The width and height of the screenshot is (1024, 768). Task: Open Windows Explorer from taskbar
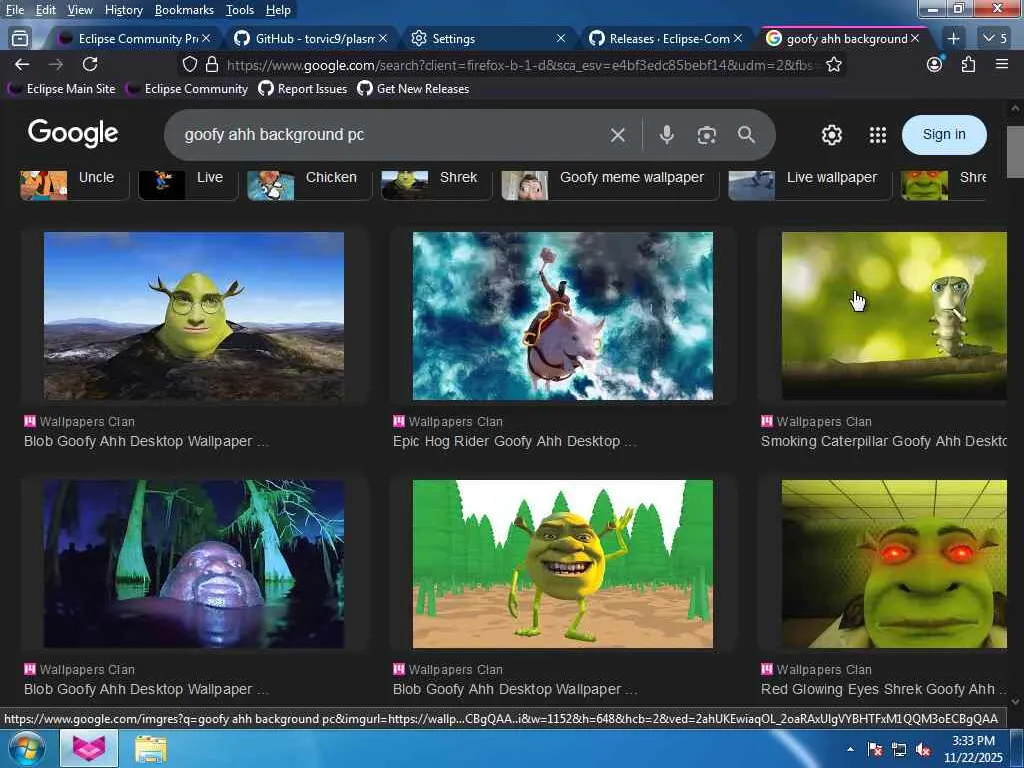click(151, 749)
